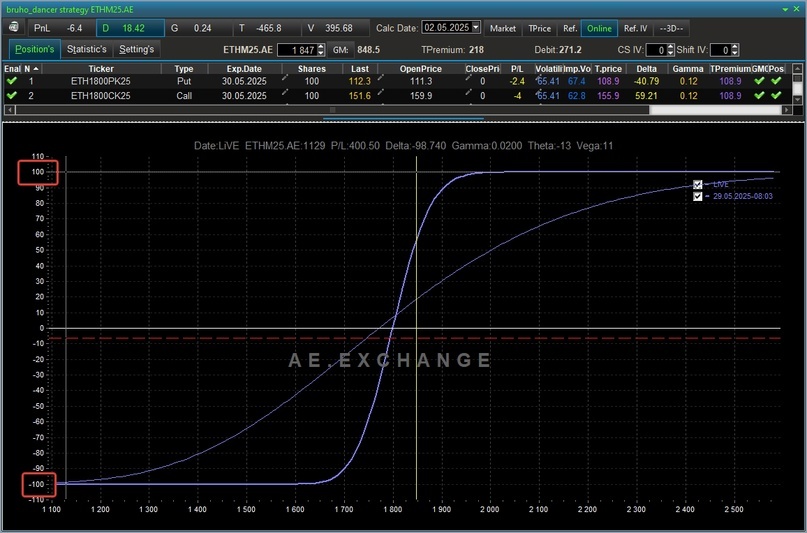Click the T.price value 155.9

pos(608,96)
